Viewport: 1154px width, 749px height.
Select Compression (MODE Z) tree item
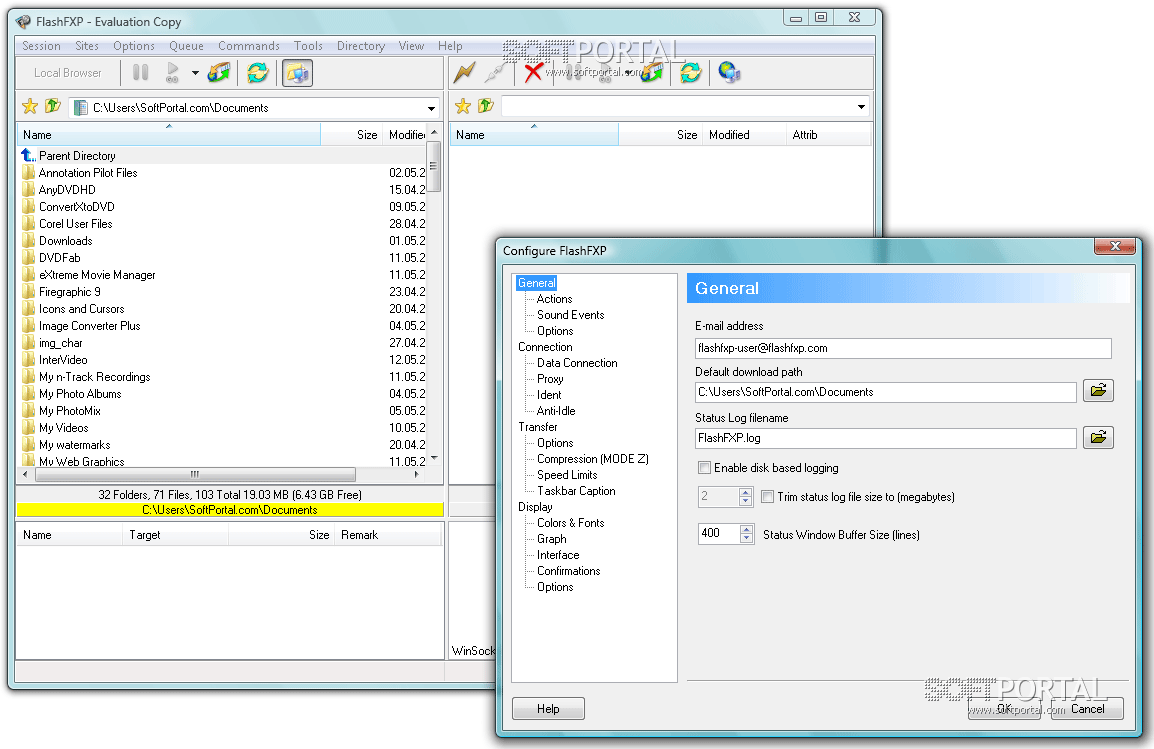pyautogui.click(x=592, y=458)
